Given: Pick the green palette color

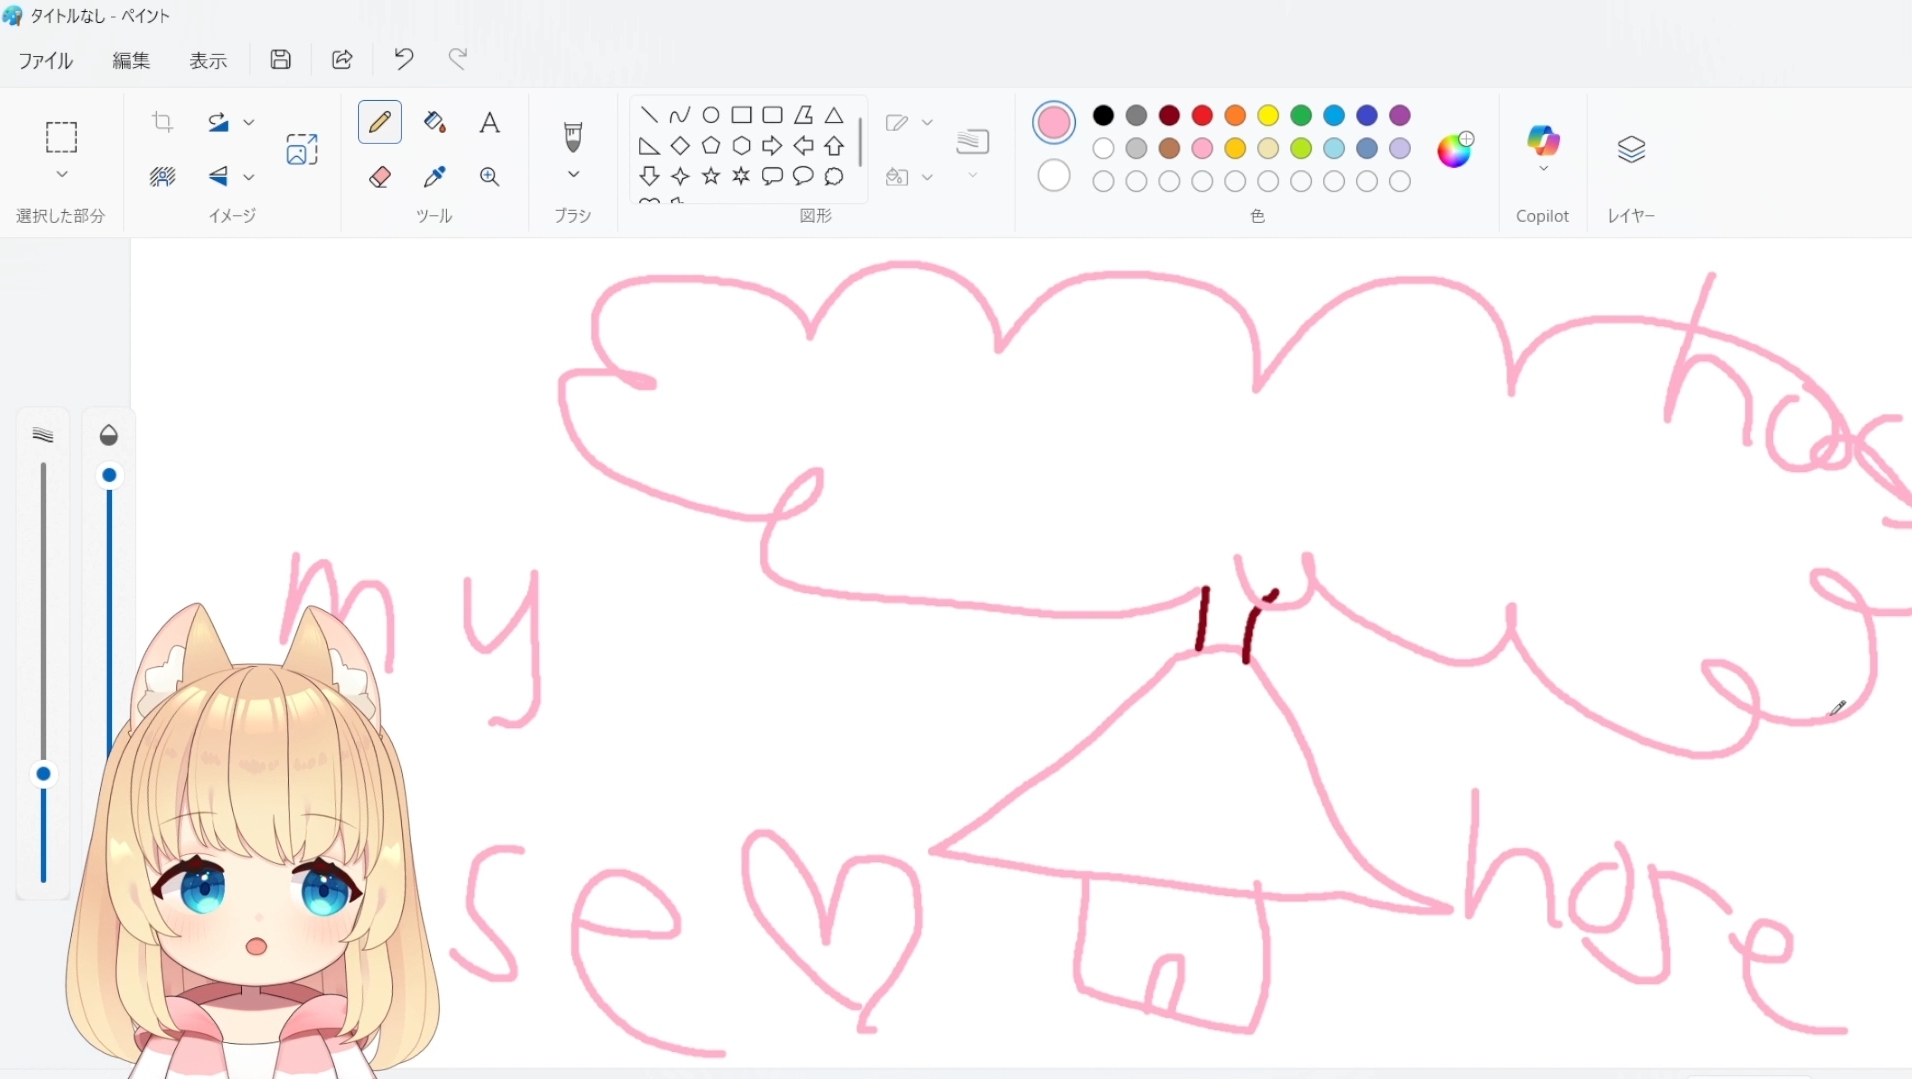Looking at the screenshot, I should click(x=1301, y=115).
